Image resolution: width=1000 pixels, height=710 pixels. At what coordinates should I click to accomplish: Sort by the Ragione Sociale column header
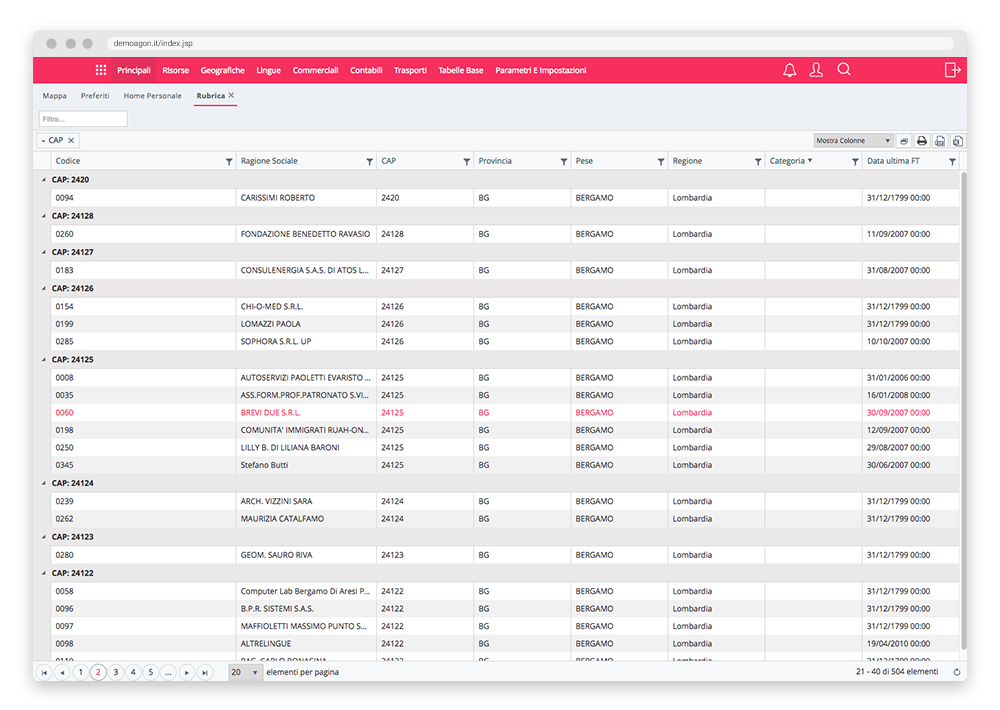pyautogui.click(x=269, y=161)
